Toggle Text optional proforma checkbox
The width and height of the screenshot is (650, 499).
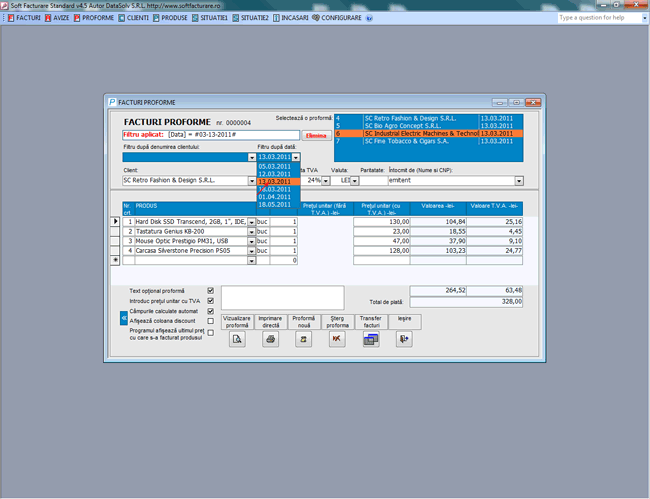pos(211,291)
